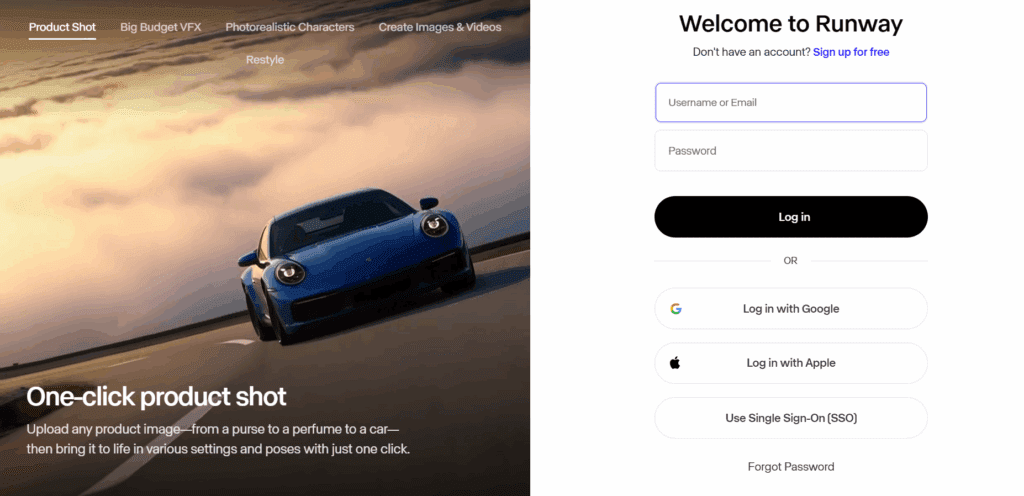Click the Don't have an account text
This screenshot has height=496, width=1024.
tap(752, 52)
